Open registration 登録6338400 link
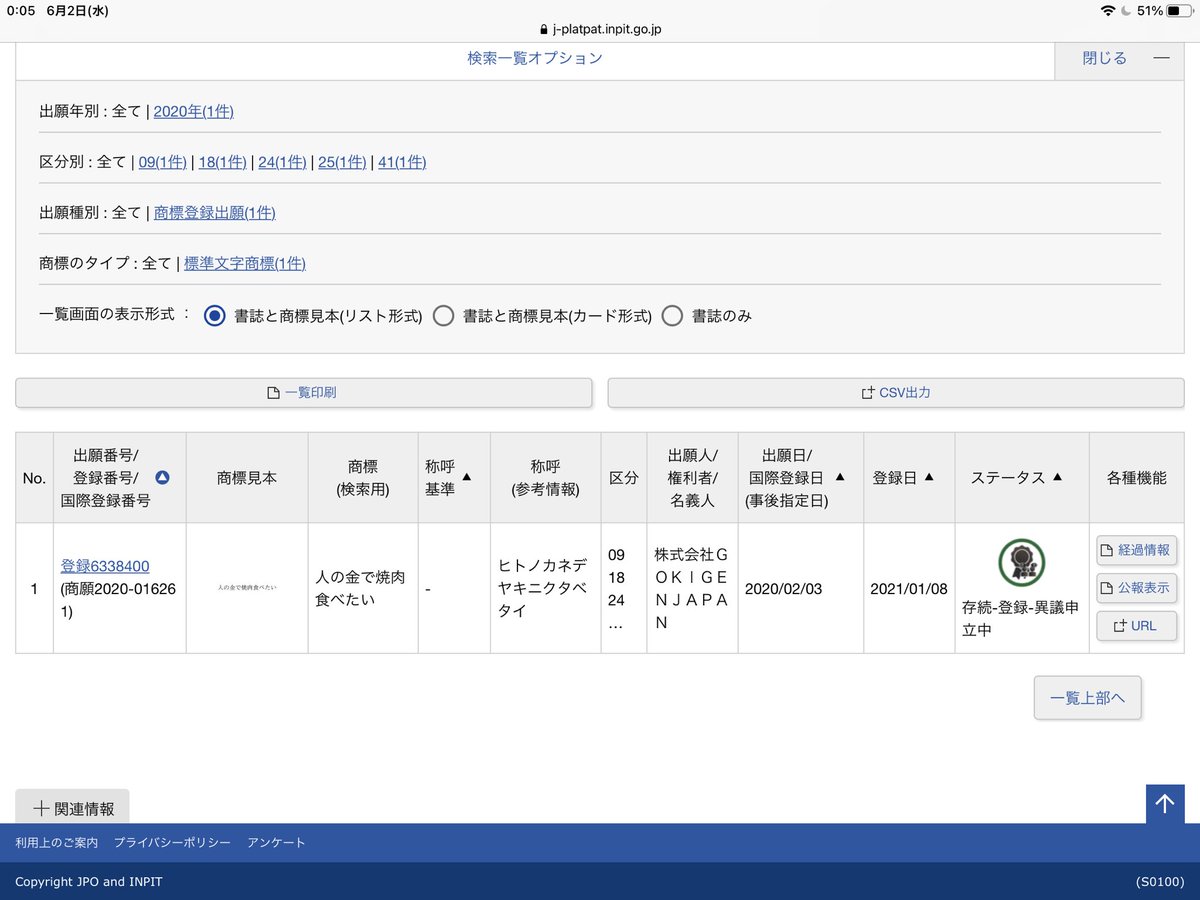Viewport: 1200px width, 900px height. (x=105, y=566)
